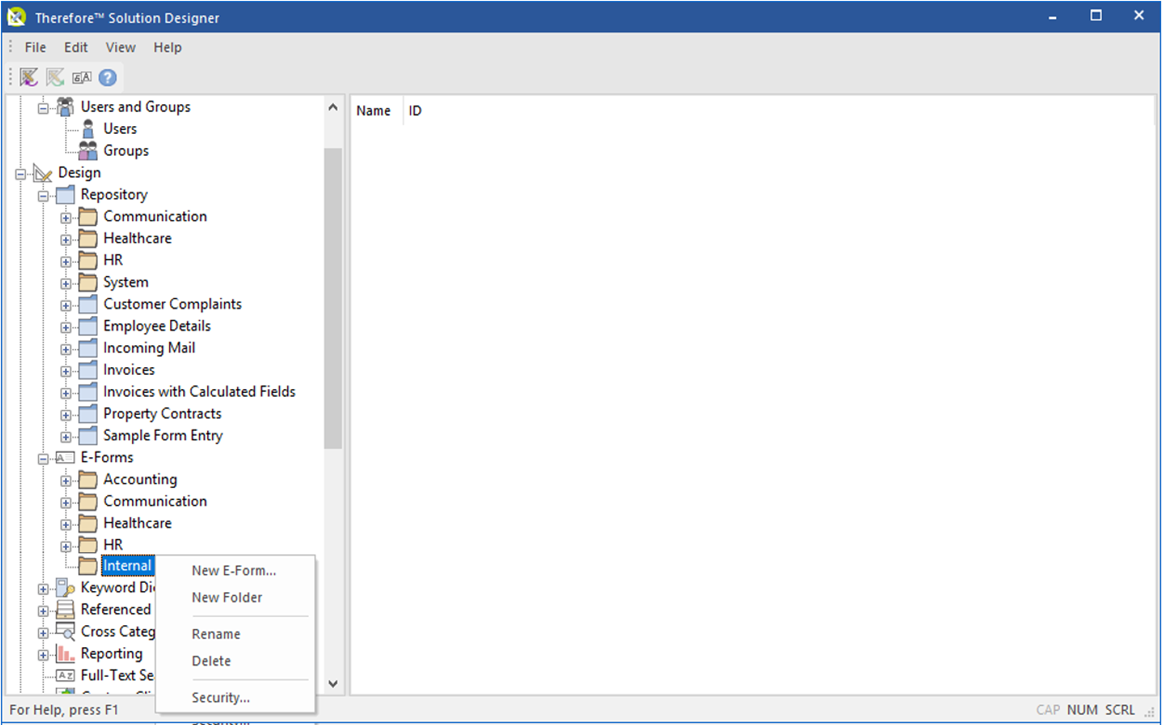The width and height of the screenshot is (1163, 725).
Task: Select Rename in the context menu
Action: (x=216, y=633)
